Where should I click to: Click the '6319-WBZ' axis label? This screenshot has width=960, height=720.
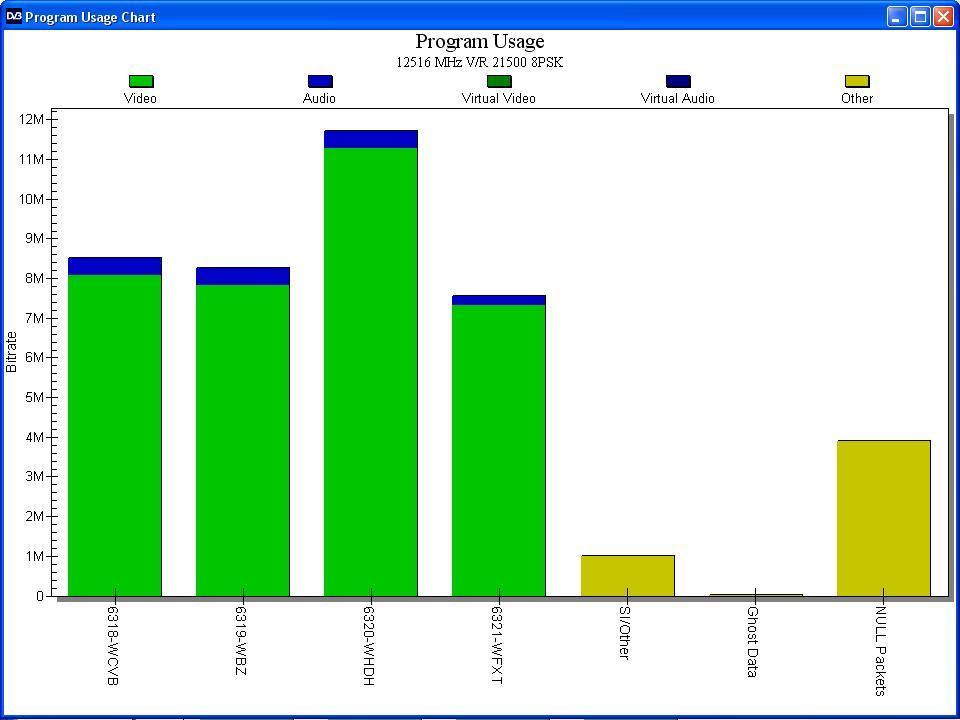[241, 641]
